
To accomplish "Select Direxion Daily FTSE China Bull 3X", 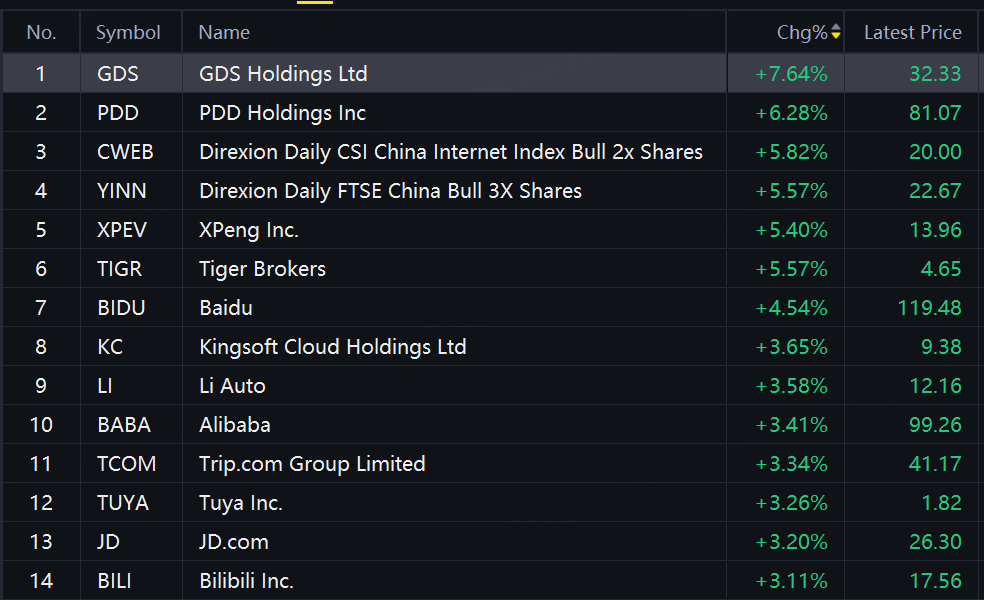I will pyautogui.click(x=490, y=191).
